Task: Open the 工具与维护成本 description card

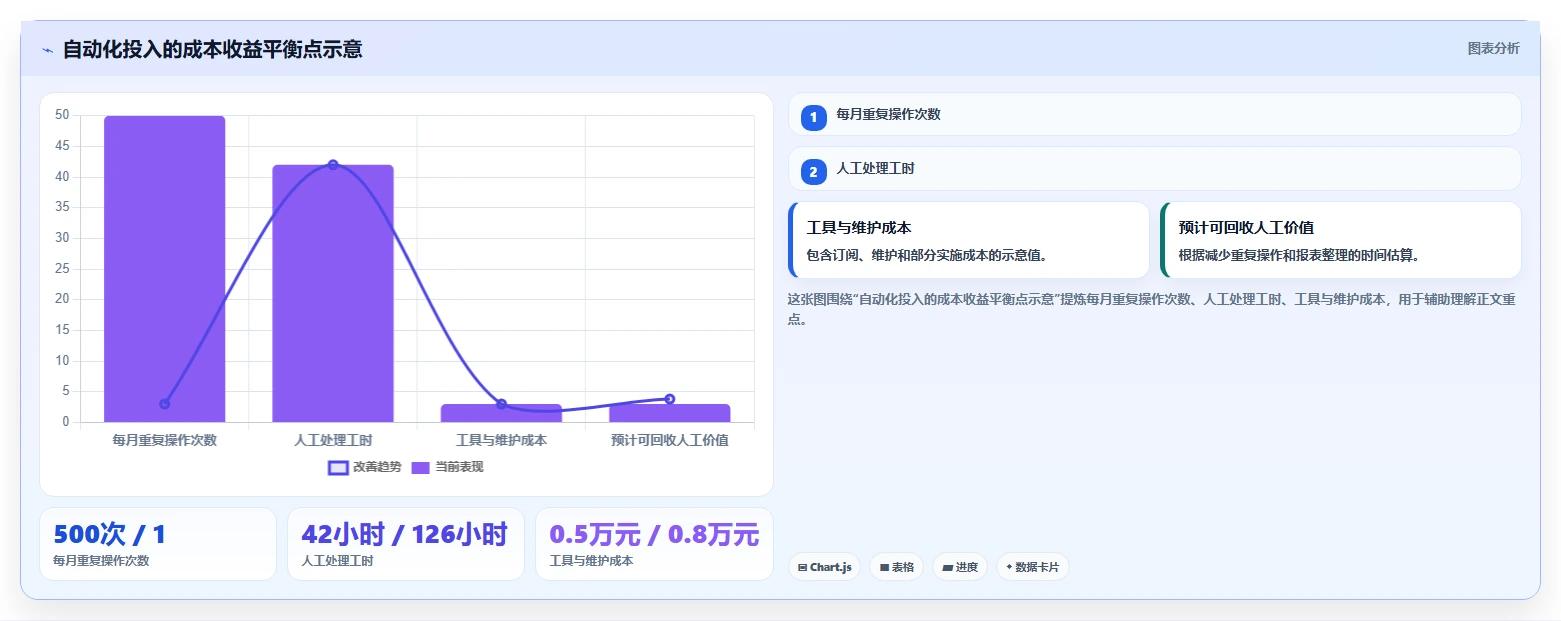Action: tap(969, 240)
